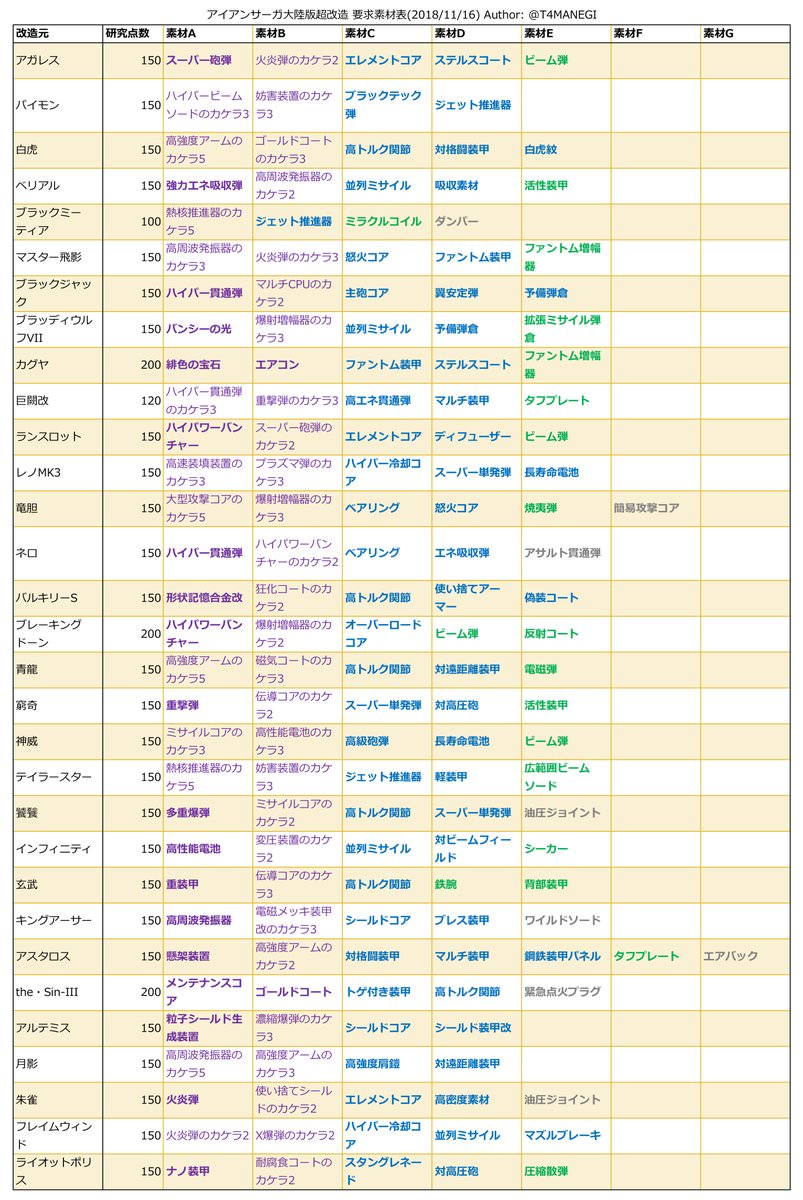Image resolution: width=803 pixels, height=1200 pixels.
Task: Select the エアバック cell in アスタロス row
Action: pos(730,956)
